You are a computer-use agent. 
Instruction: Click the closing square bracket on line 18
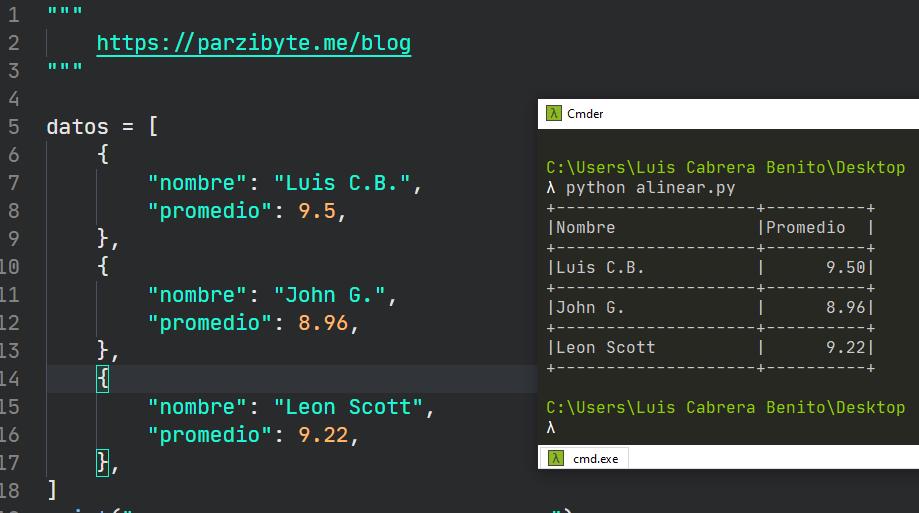(x=52, y=490)
